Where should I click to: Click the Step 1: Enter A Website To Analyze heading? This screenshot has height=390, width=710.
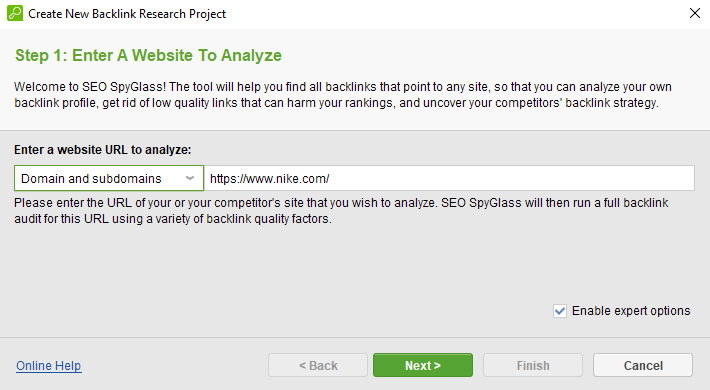click(x=148, y=55)
